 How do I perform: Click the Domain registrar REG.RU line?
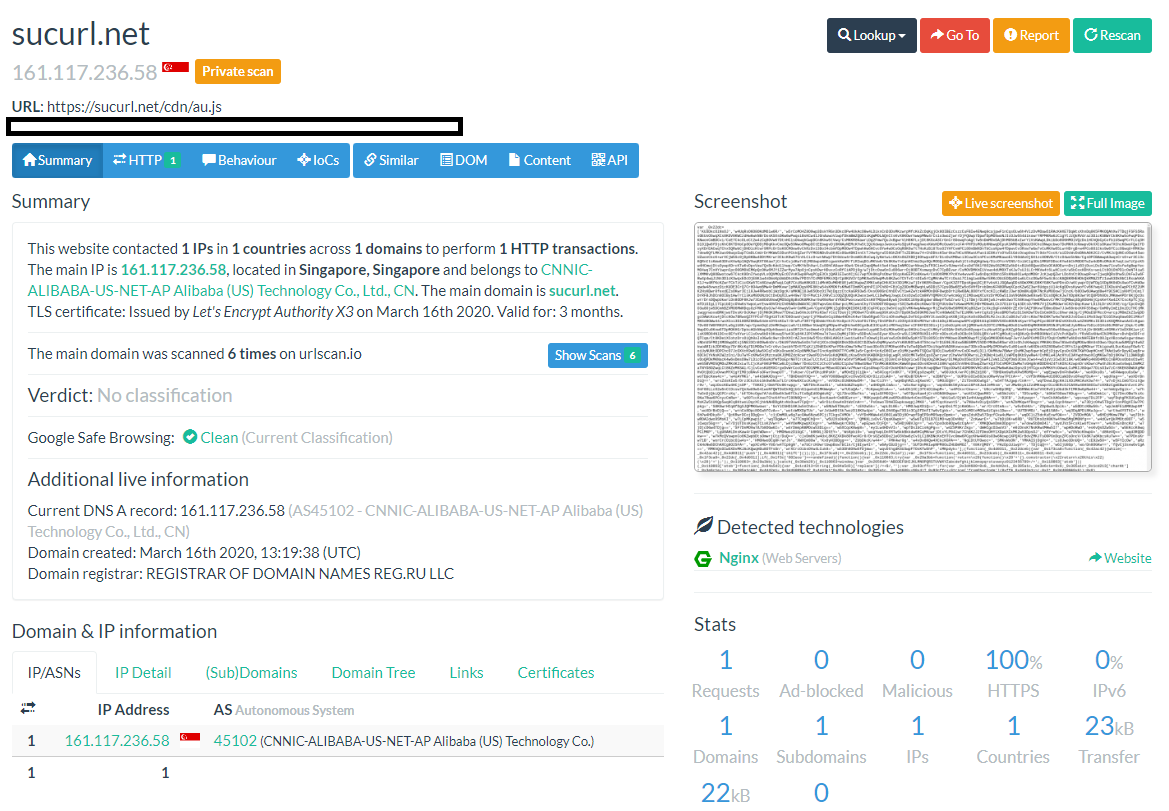pos(241,574)
